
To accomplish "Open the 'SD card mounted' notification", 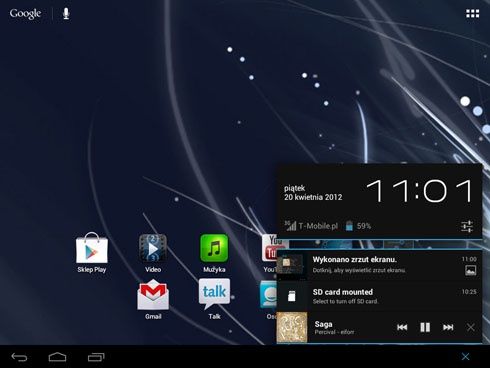I will click(380, 296).
